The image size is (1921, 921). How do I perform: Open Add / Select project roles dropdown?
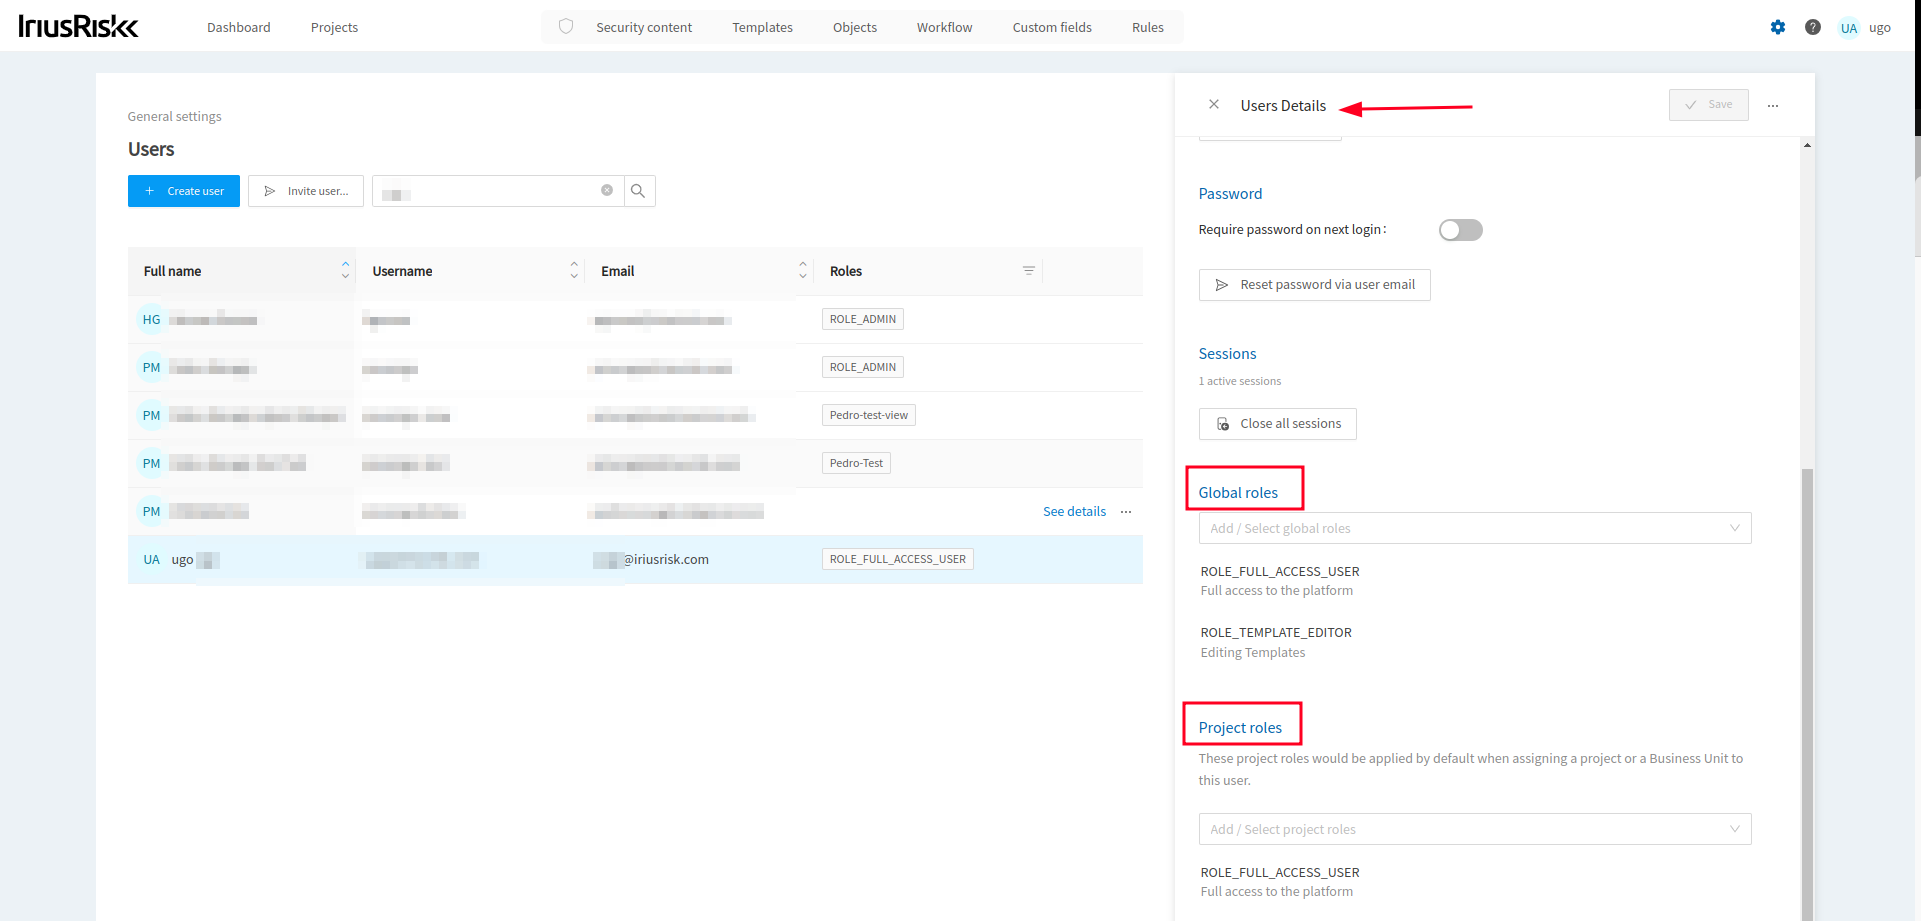click(1474, 829)
